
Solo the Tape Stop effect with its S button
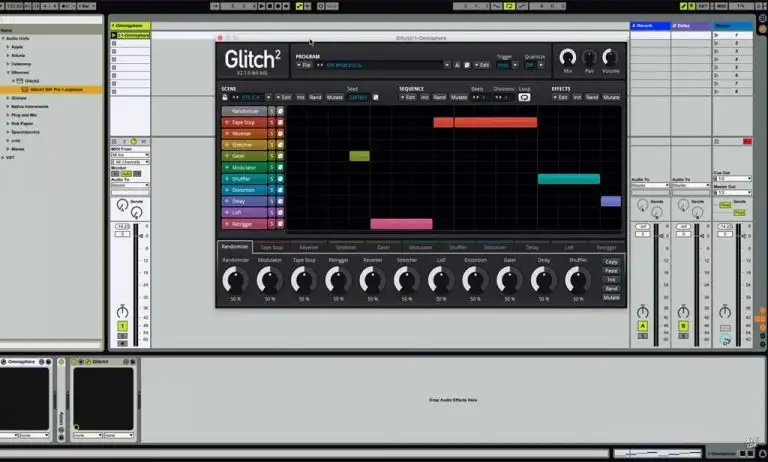pyautogui.click(x=272, y=122)
